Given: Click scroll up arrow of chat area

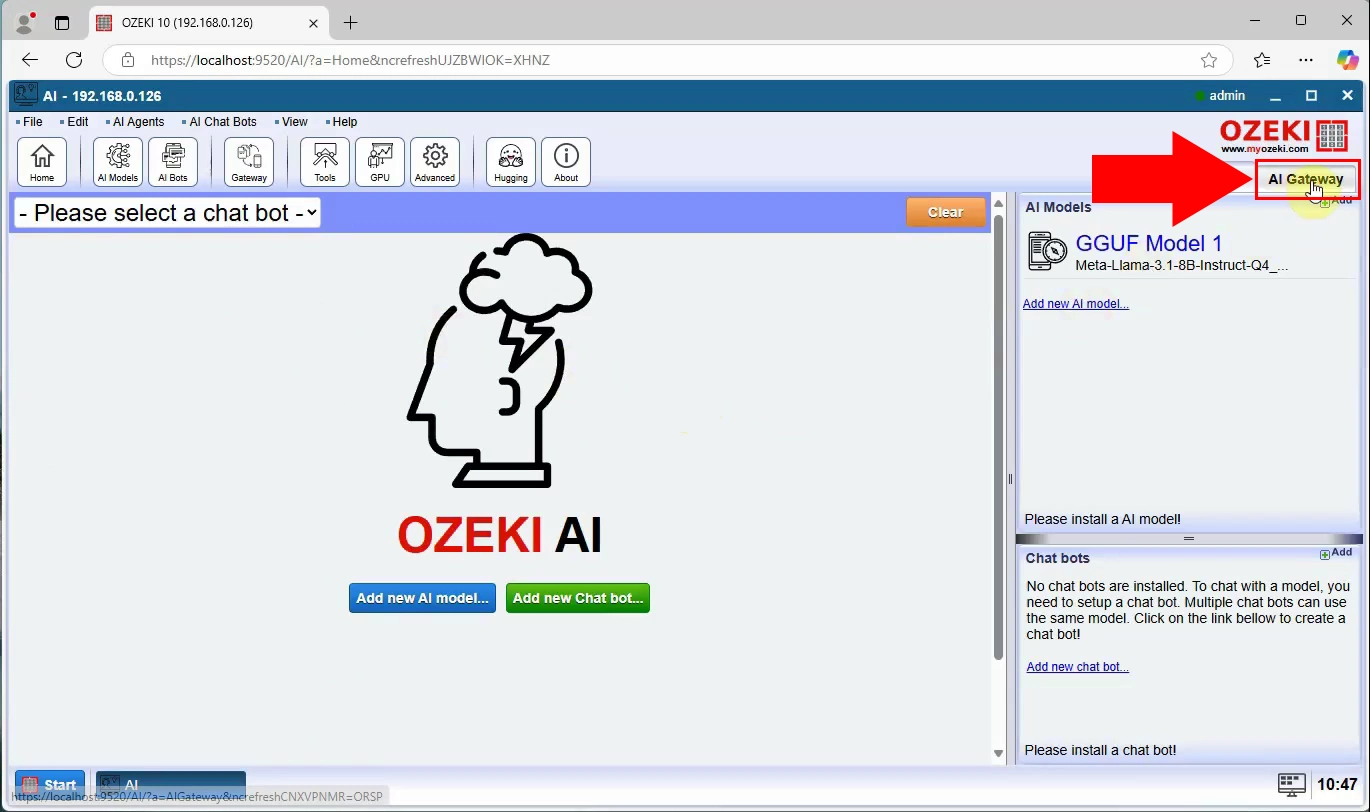Looking at the screenshot, I should (x=998, y=203).
